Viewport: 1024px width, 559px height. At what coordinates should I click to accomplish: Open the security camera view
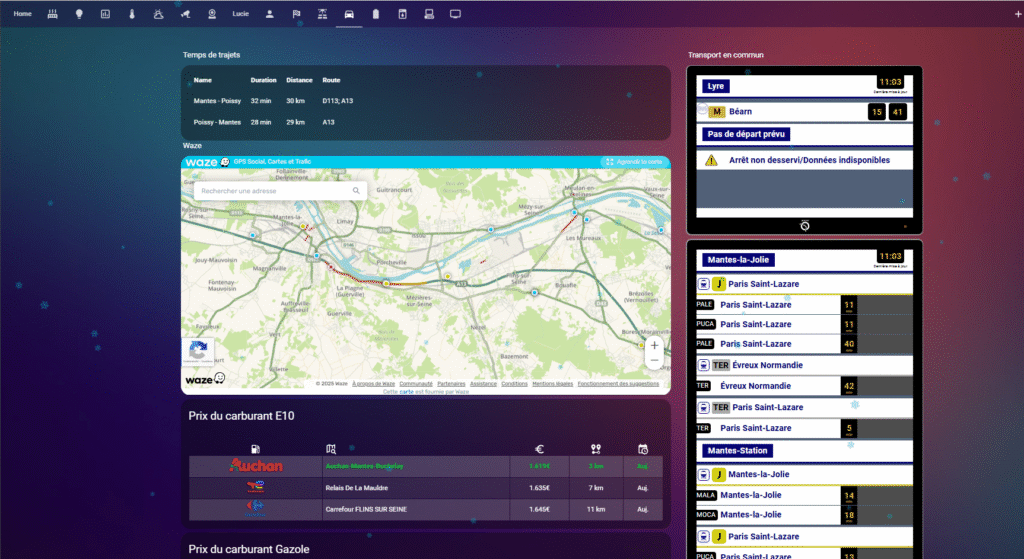[185, 14]
